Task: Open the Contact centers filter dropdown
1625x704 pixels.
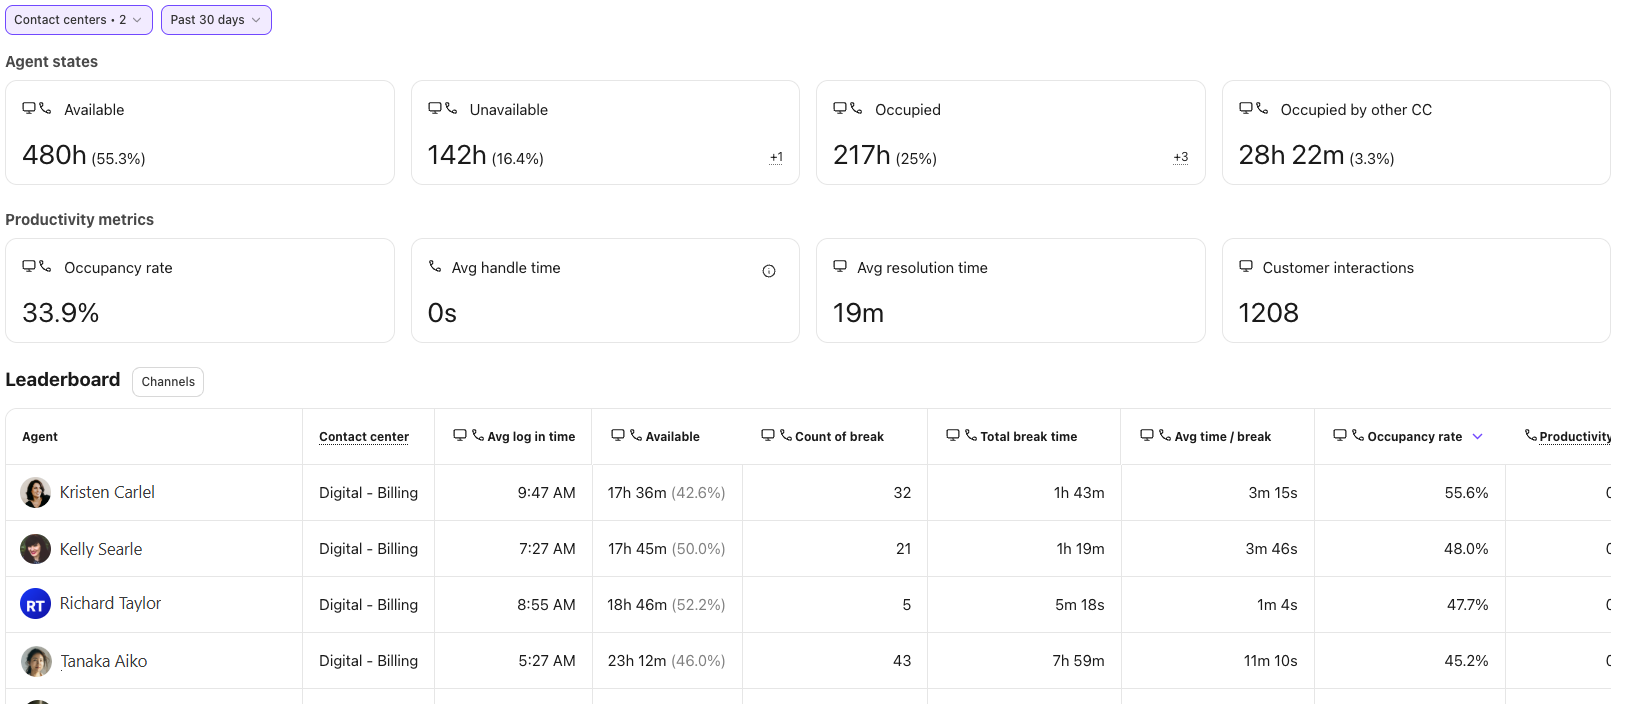Action: coord(79,20)
